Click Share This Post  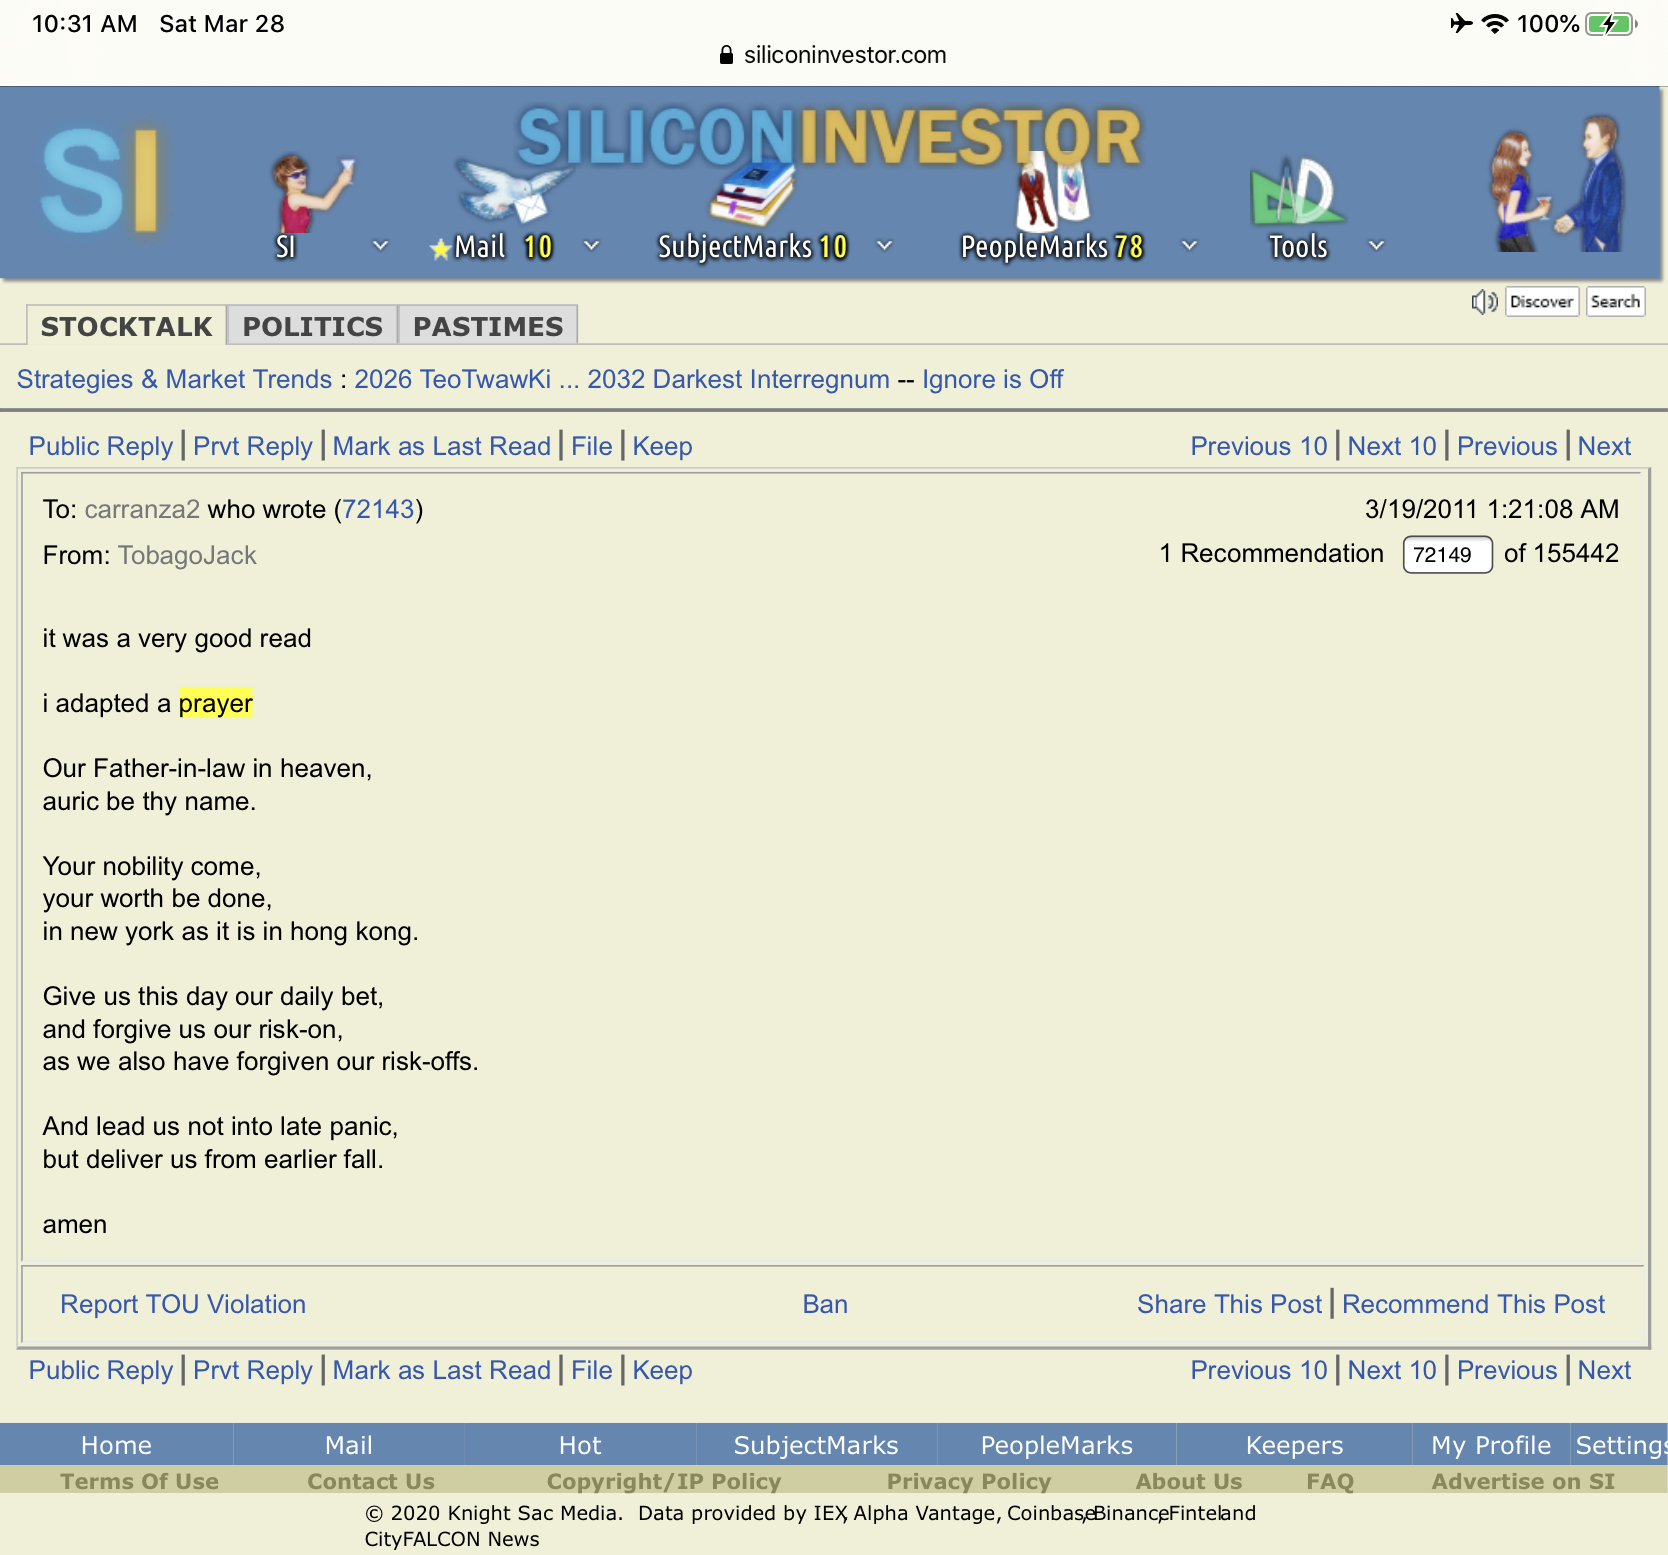(x=1229, y=1304)
